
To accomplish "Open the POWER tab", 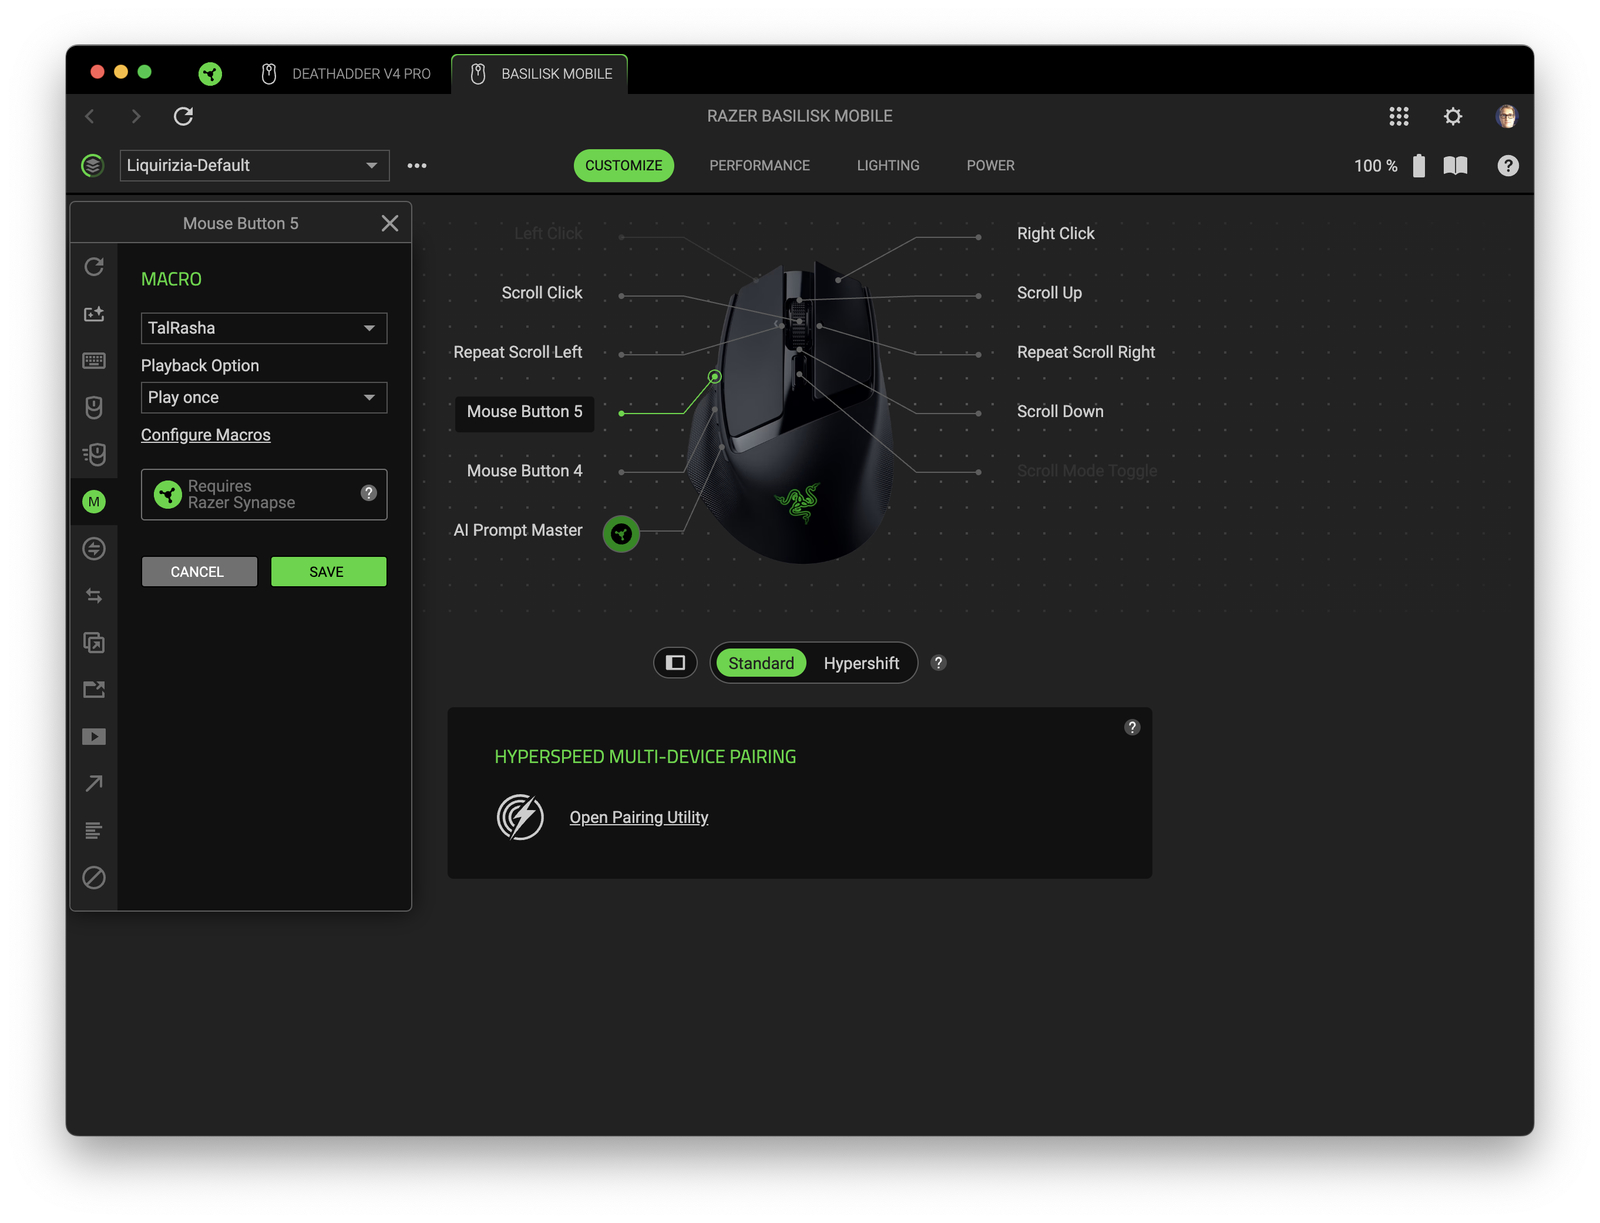I will (991, 166).
